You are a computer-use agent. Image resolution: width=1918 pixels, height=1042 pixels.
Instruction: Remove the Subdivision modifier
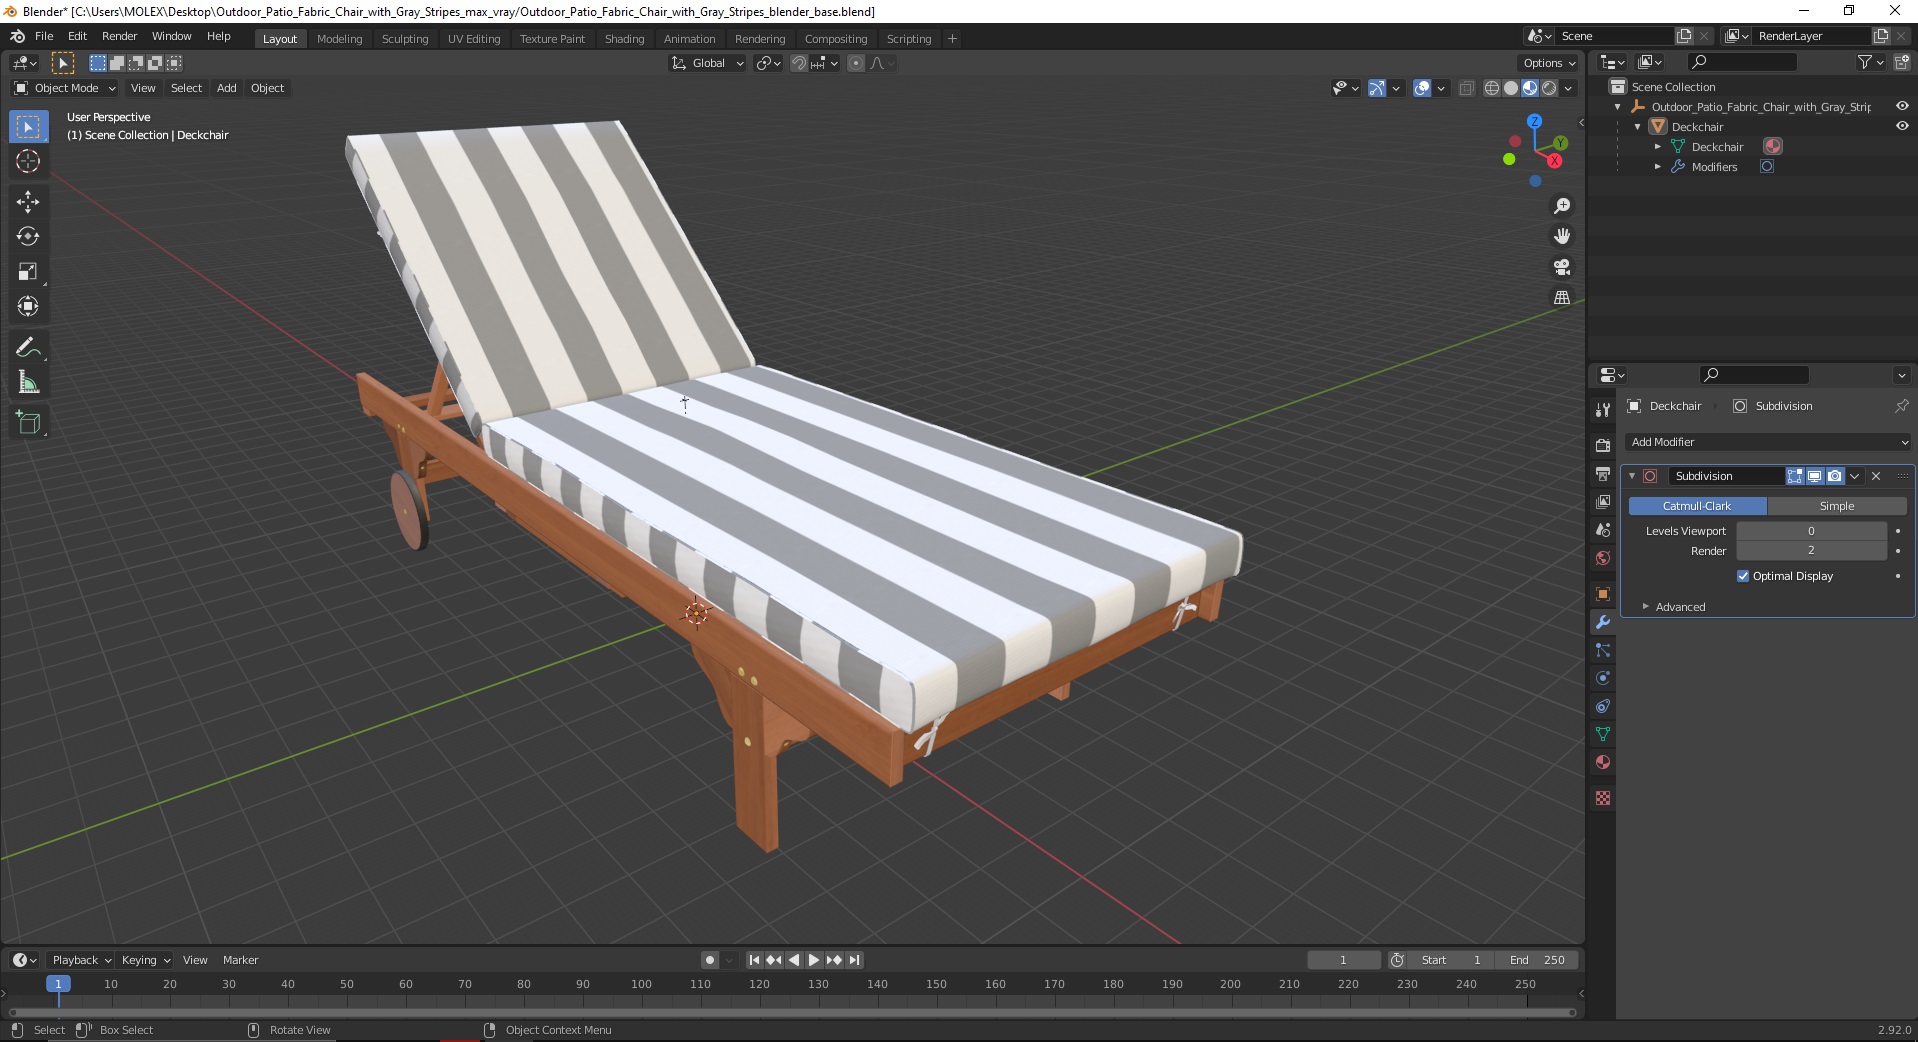coord(1876,476)
